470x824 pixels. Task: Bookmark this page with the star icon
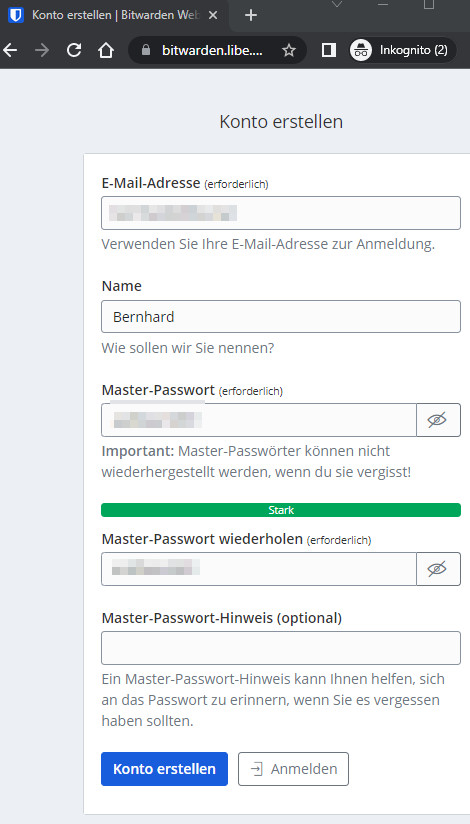[x=289, y=50]
